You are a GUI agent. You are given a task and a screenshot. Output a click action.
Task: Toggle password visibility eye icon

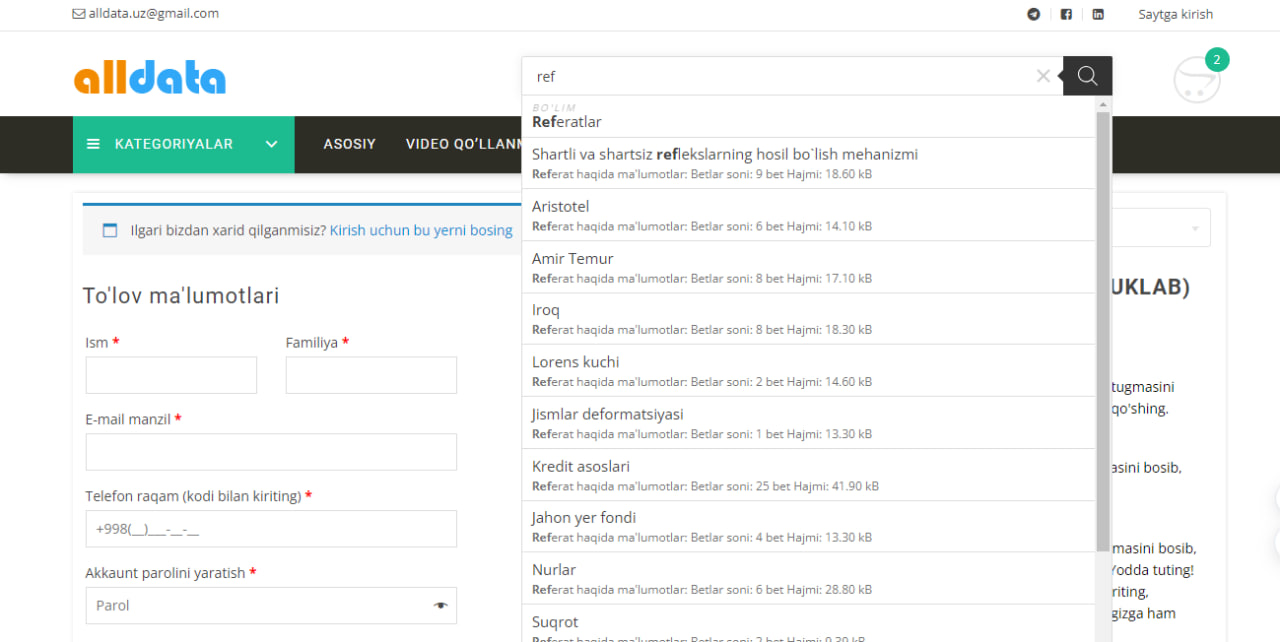pyautogui.click(x=440, y=606)
